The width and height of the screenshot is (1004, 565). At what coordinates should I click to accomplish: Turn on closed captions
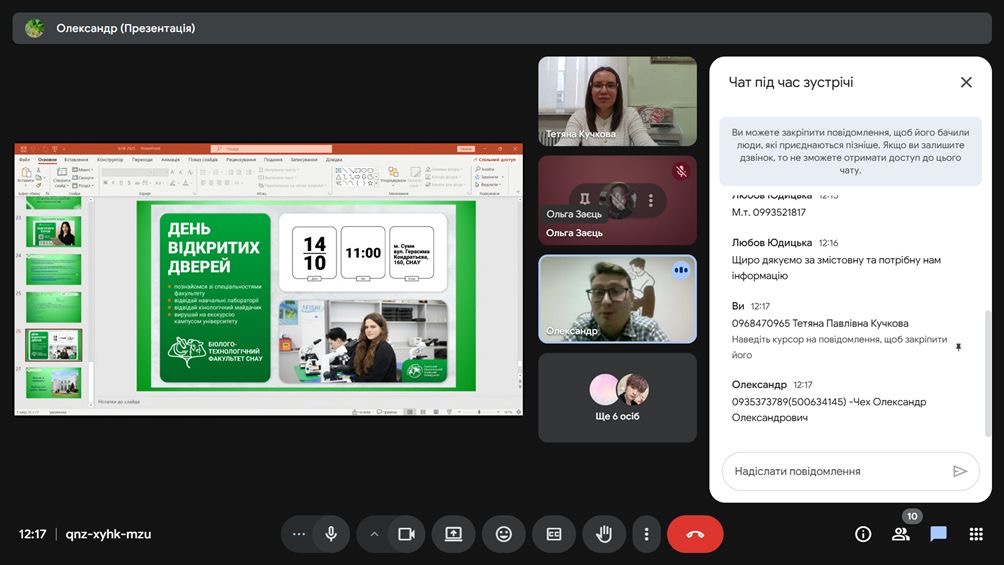[554, 534]
